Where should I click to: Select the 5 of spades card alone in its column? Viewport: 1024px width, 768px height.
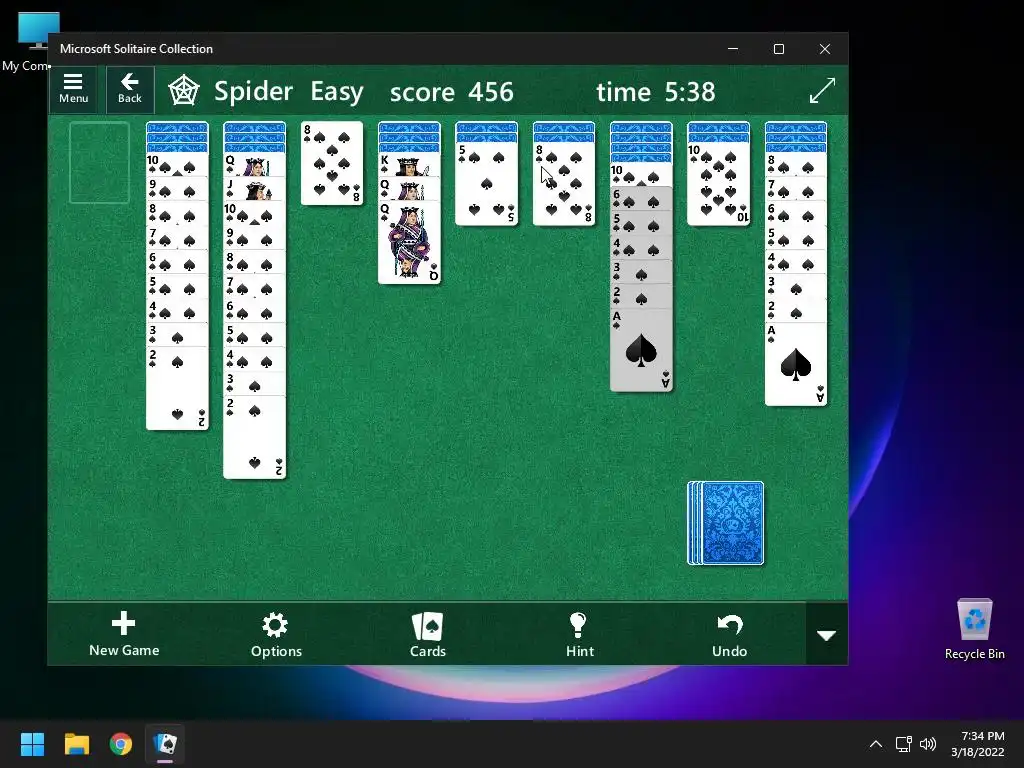tap(487, 184)
